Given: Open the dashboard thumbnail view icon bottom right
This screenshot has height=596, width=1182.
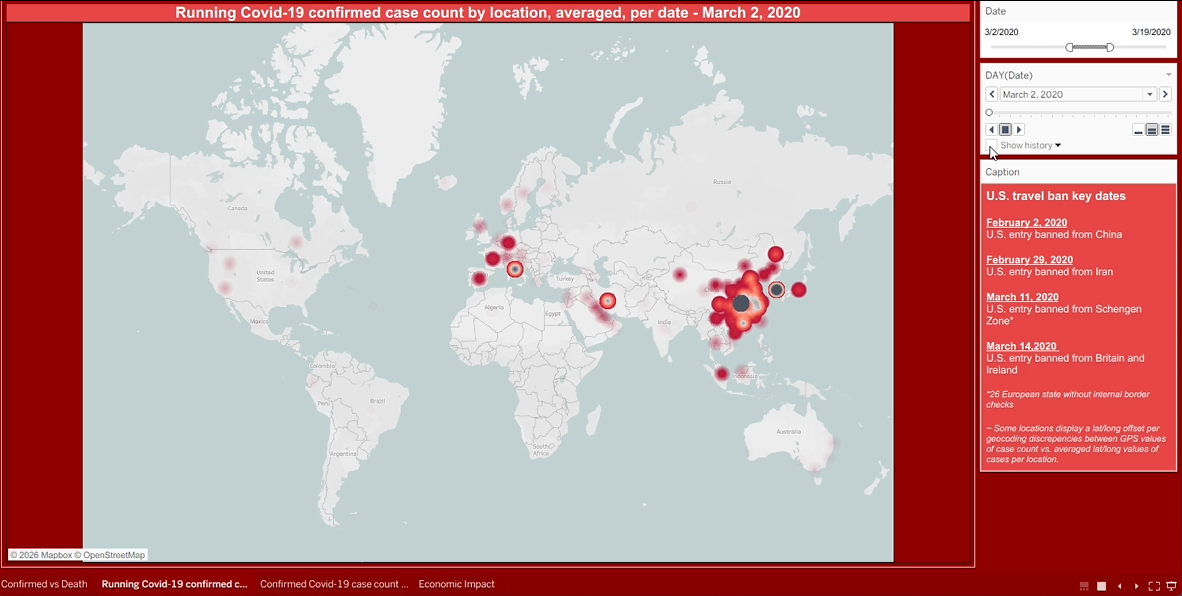Looking at the screenshot, I should point(1084,586).
